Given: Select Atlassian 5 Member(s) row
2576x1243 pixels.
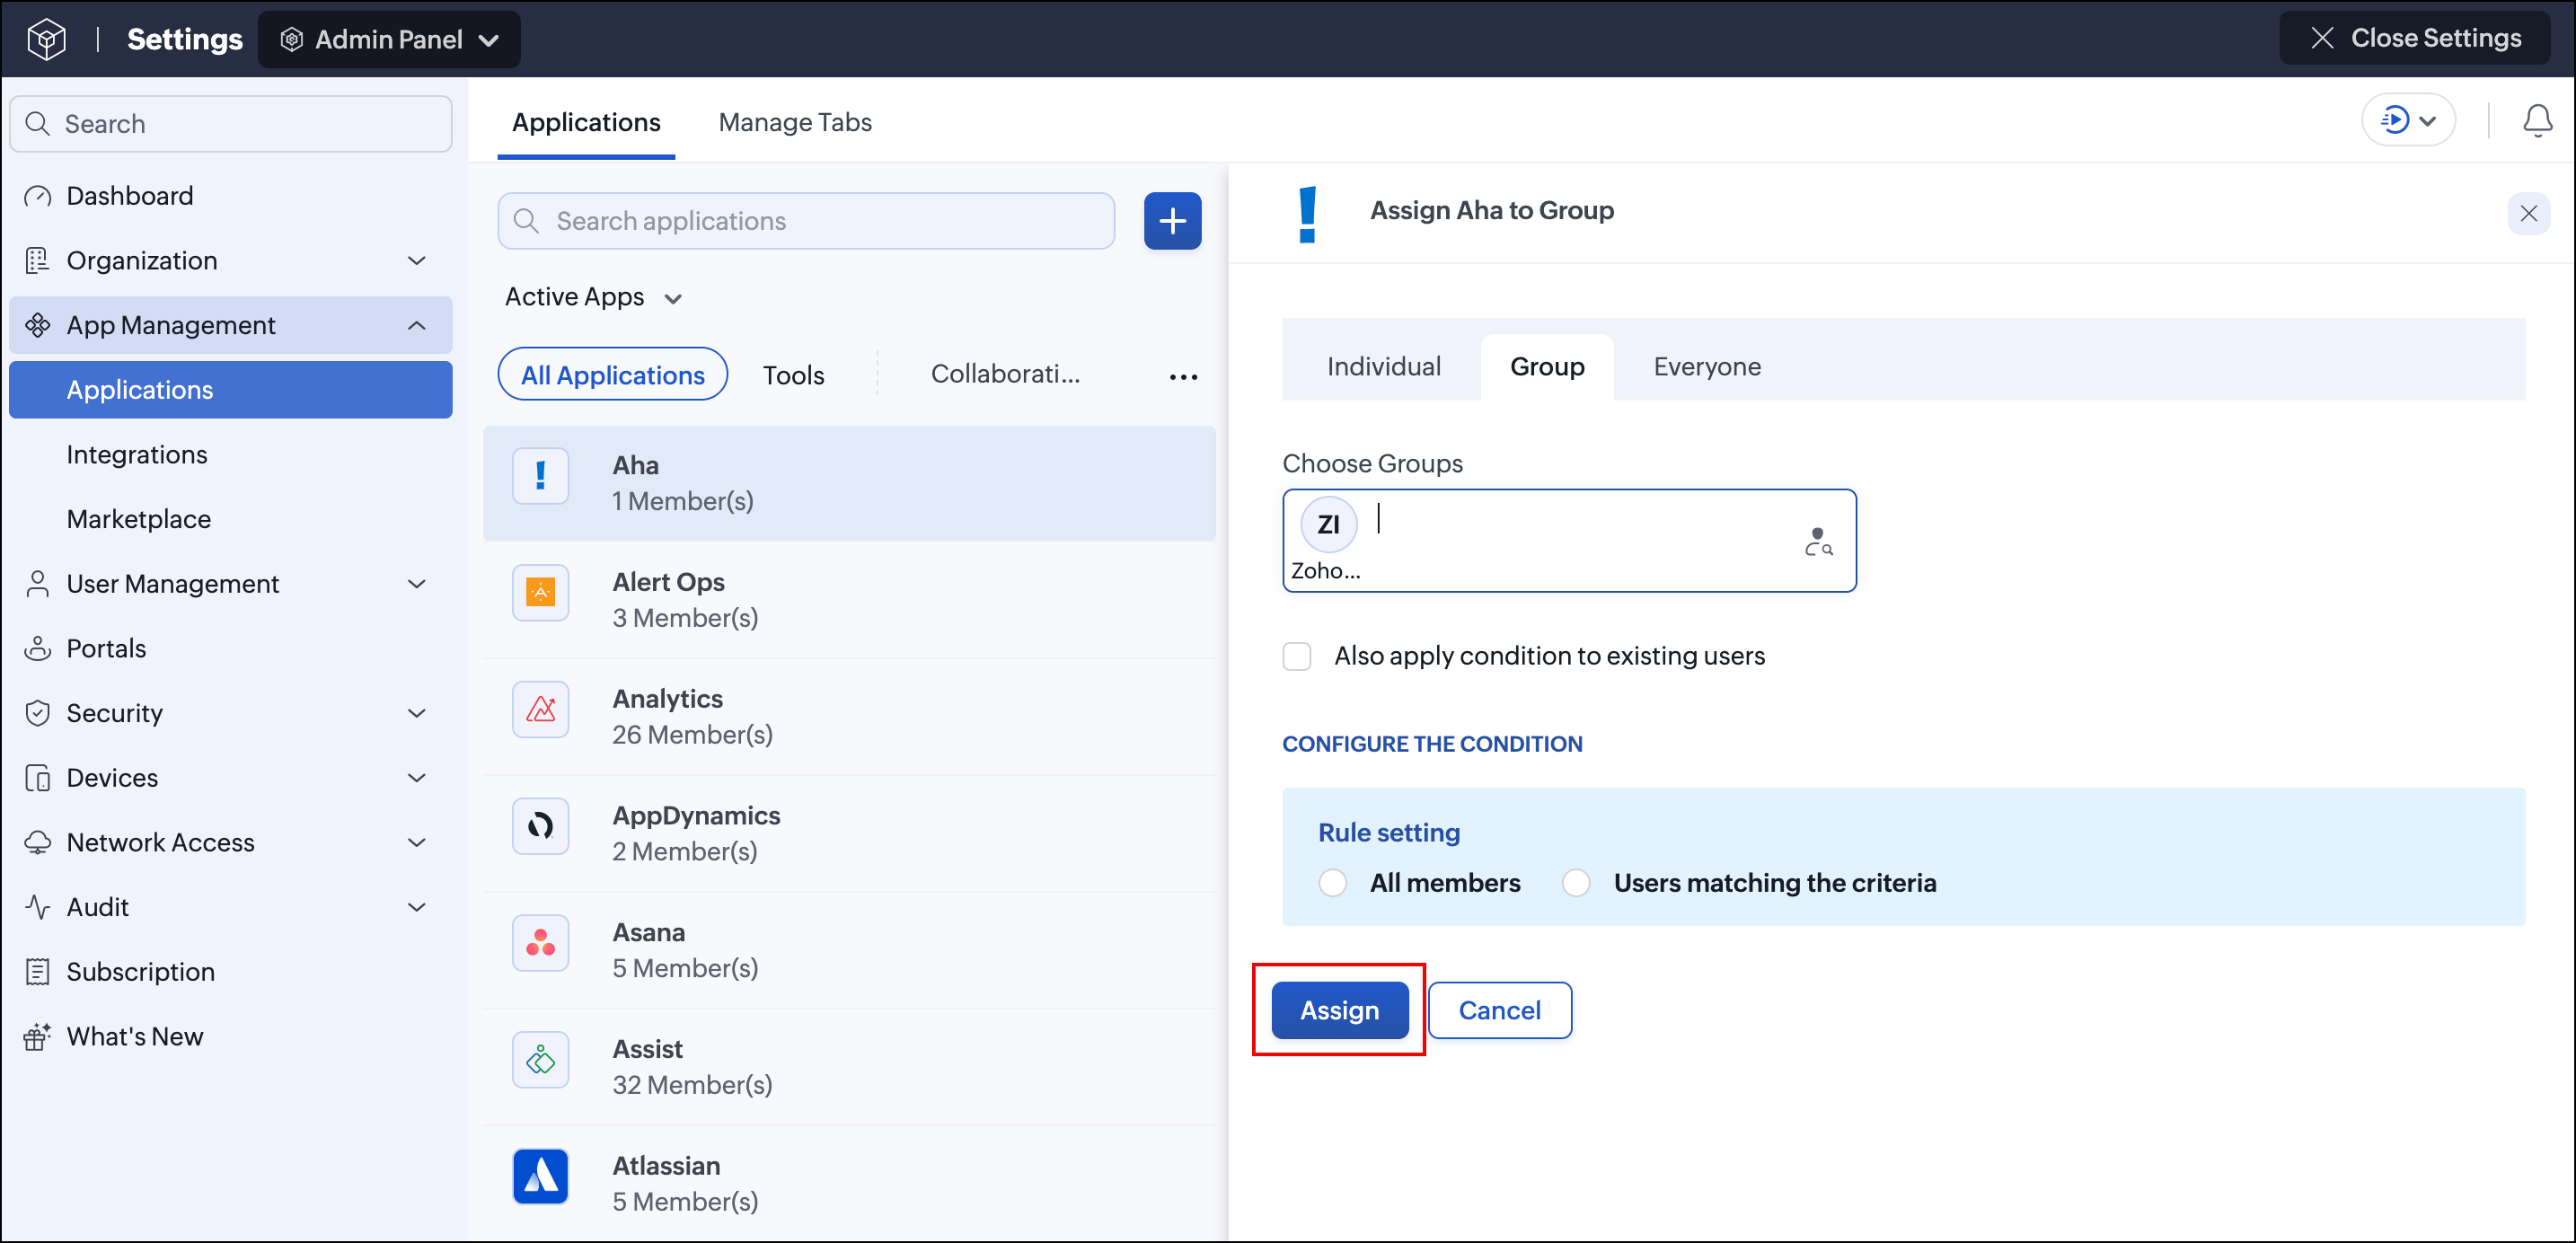Looking at the screenshot, I should click(849, 1184).
